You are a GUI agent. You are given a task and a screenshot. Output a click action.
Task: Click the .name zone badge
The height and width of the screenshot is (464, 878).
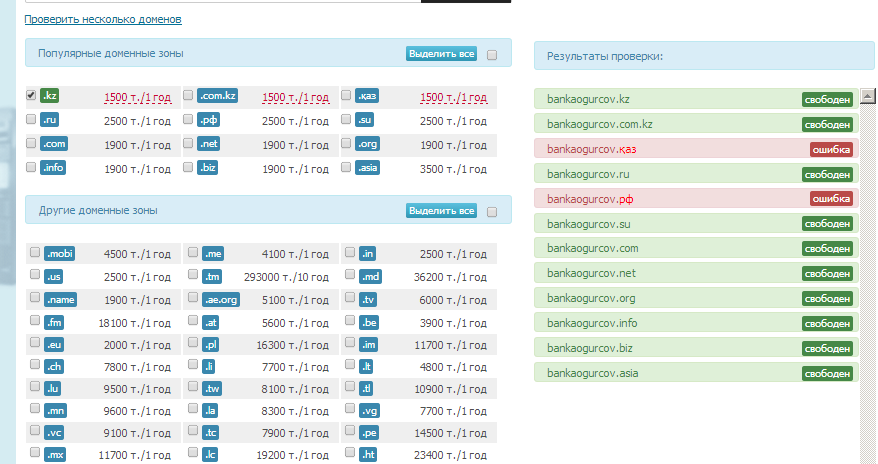point(60,299)
